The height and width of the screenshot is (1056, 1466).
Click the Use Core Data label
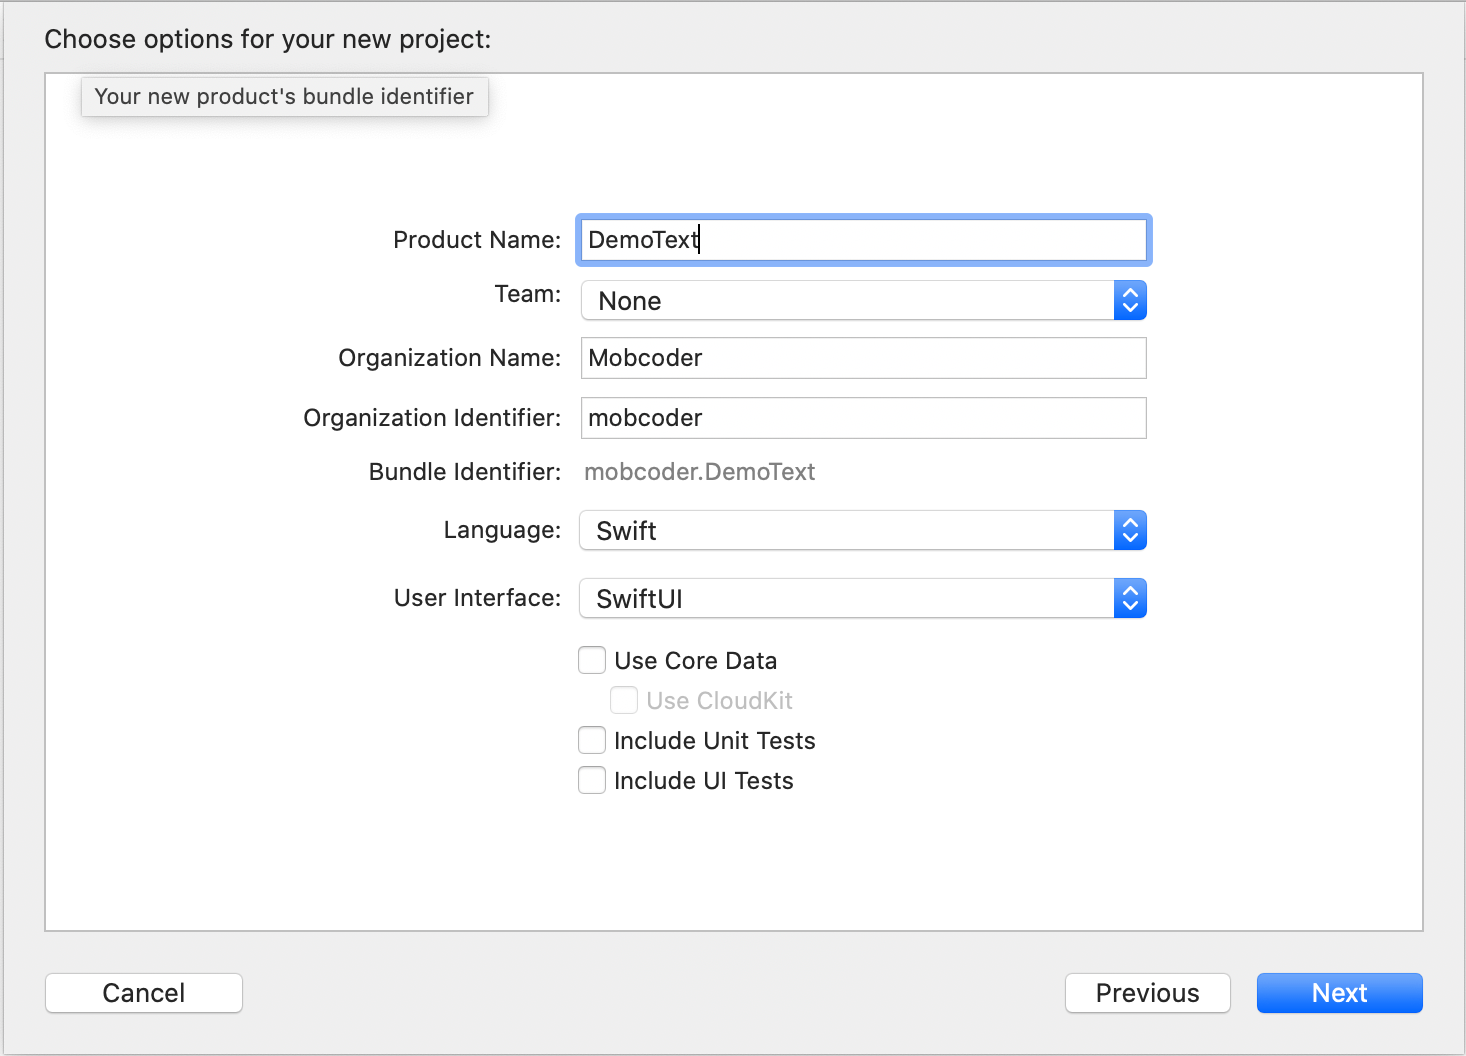[695, 661]
